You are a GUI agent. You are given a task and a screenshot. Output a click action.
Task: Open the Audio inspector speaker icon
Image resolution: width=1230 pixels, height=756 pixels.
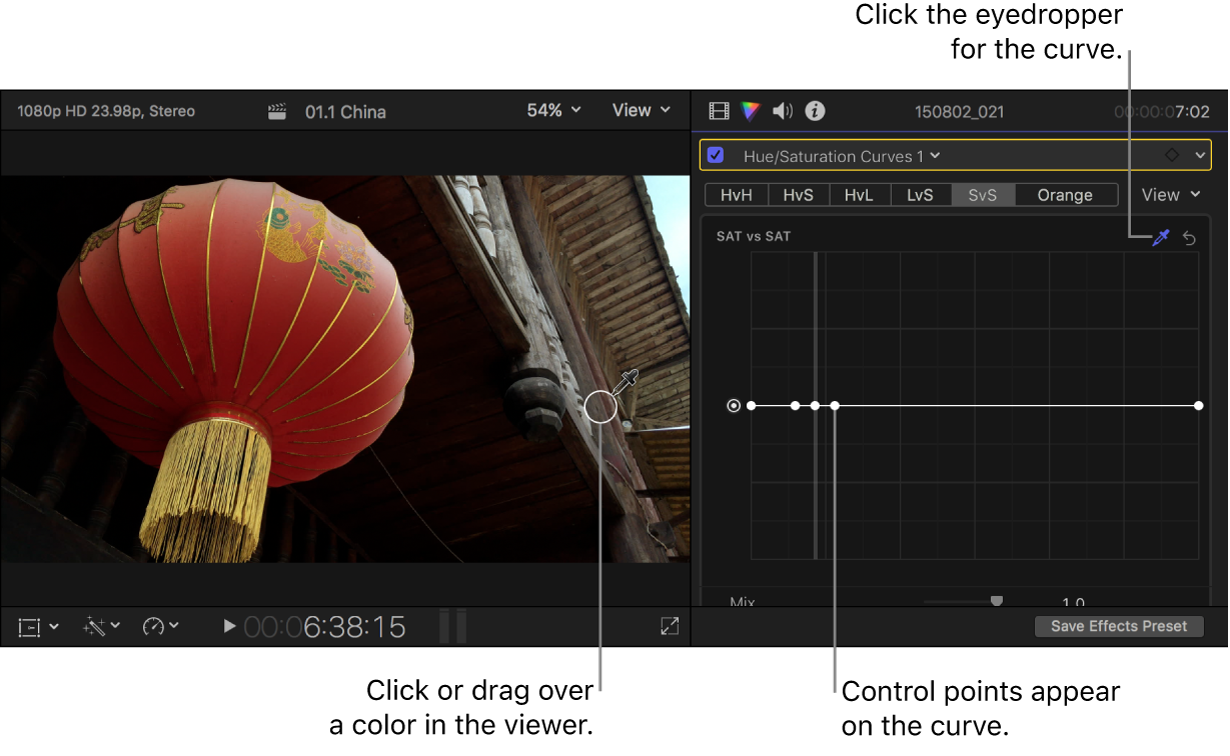point(781,111)
